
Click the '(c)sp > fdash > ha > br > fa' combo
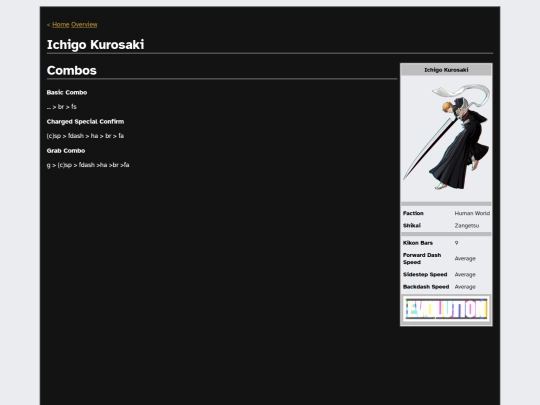tap(85, 136)
